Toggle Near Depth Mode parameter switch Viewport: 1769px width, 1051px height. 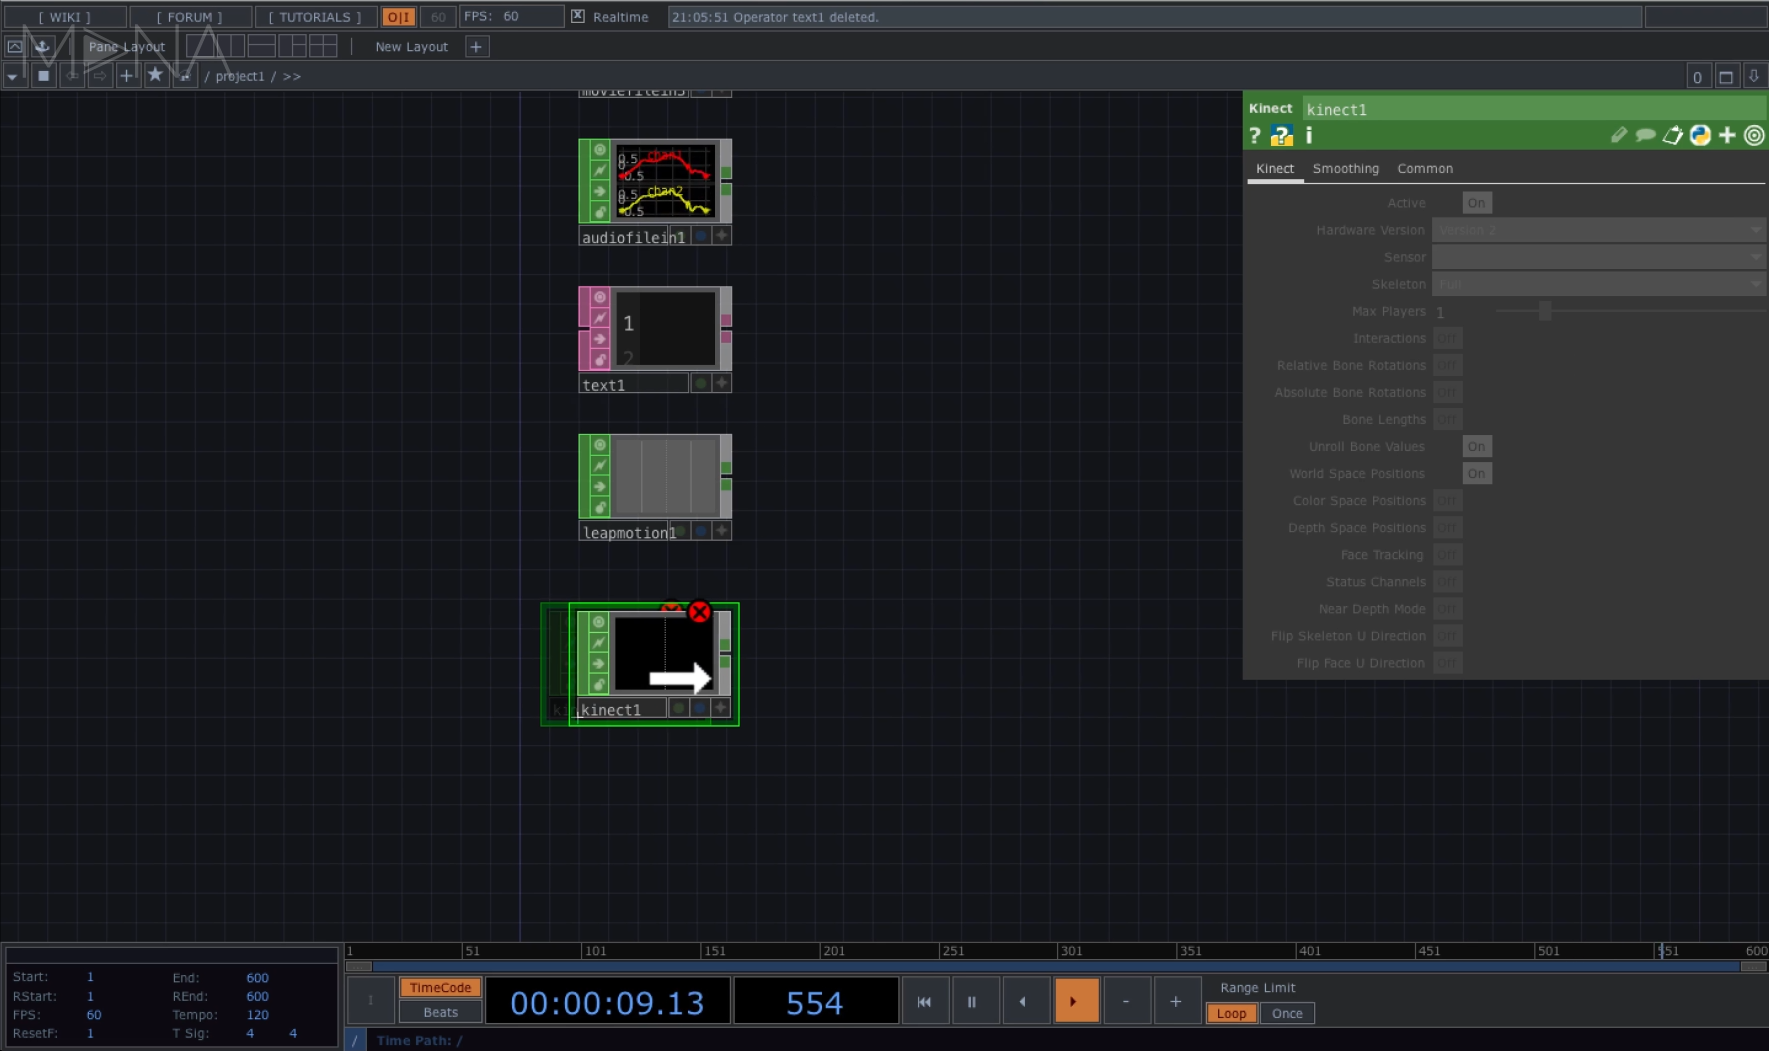click(1447, 609)
